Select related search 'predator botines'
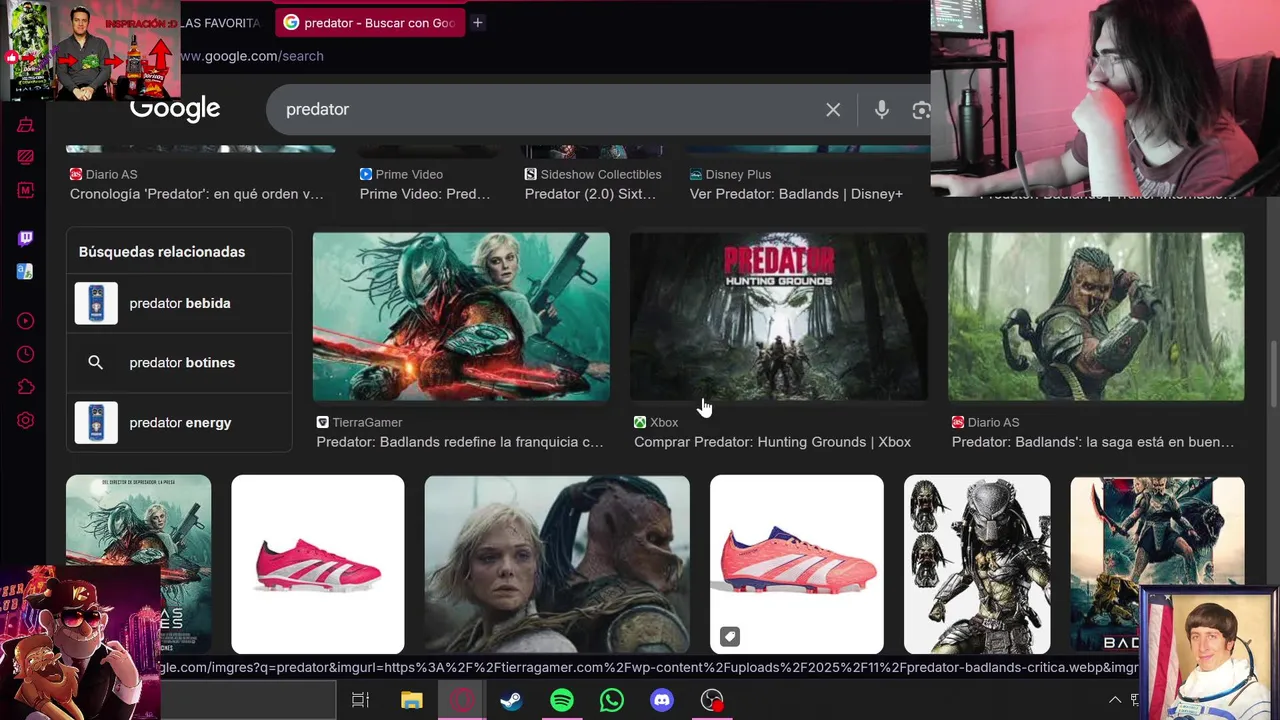The image size is (1280, 720). [179, 362]
